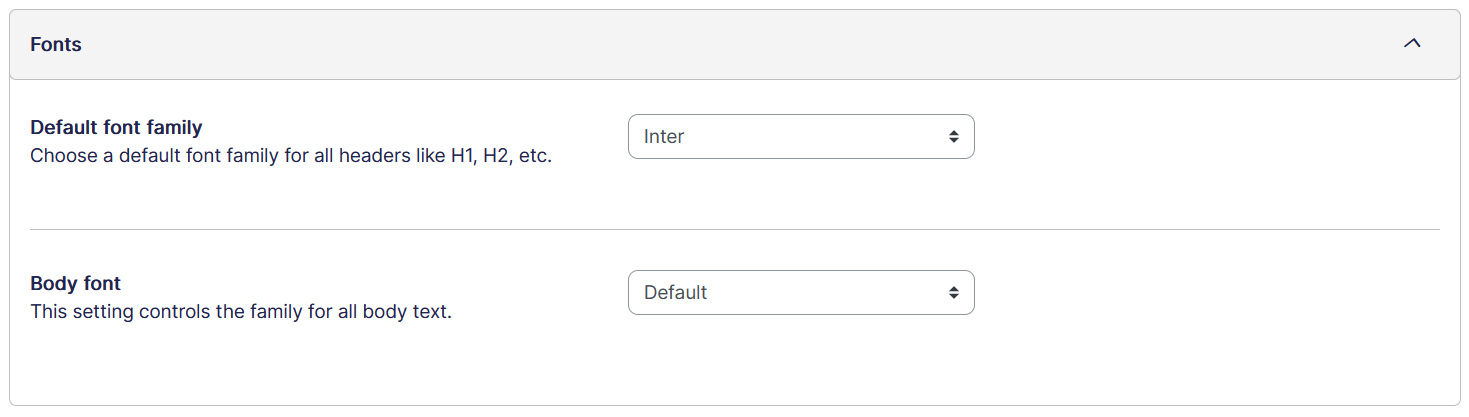The image size is (1469, 417).
Task: Click the divider line between font settings
Action: tap(734, 230)
